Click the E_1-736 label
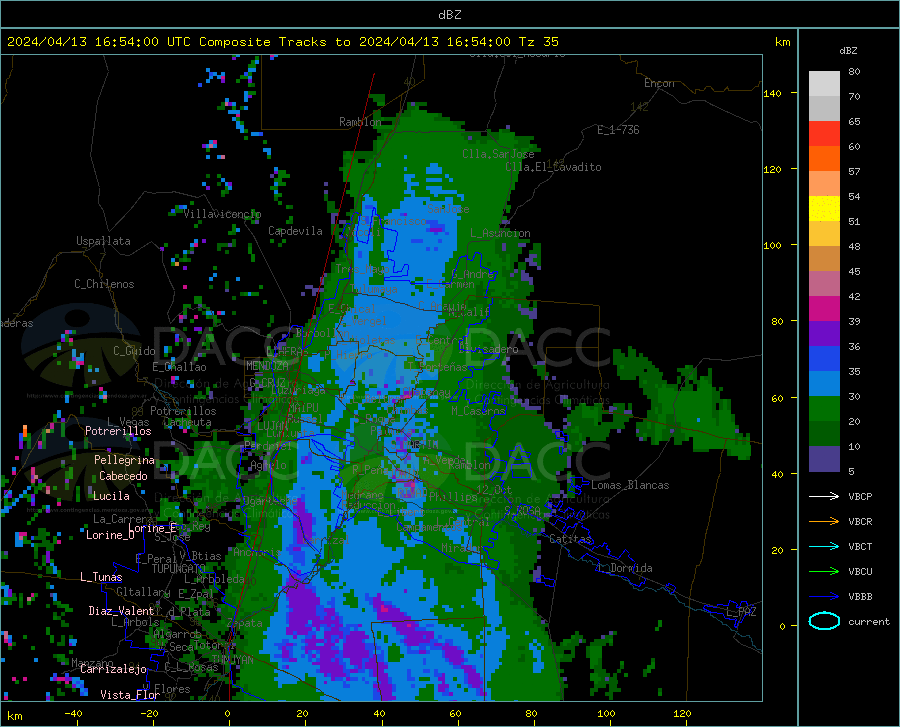This screenshot has height=727, width=900. pyautogui.click(x=618, y=130)
